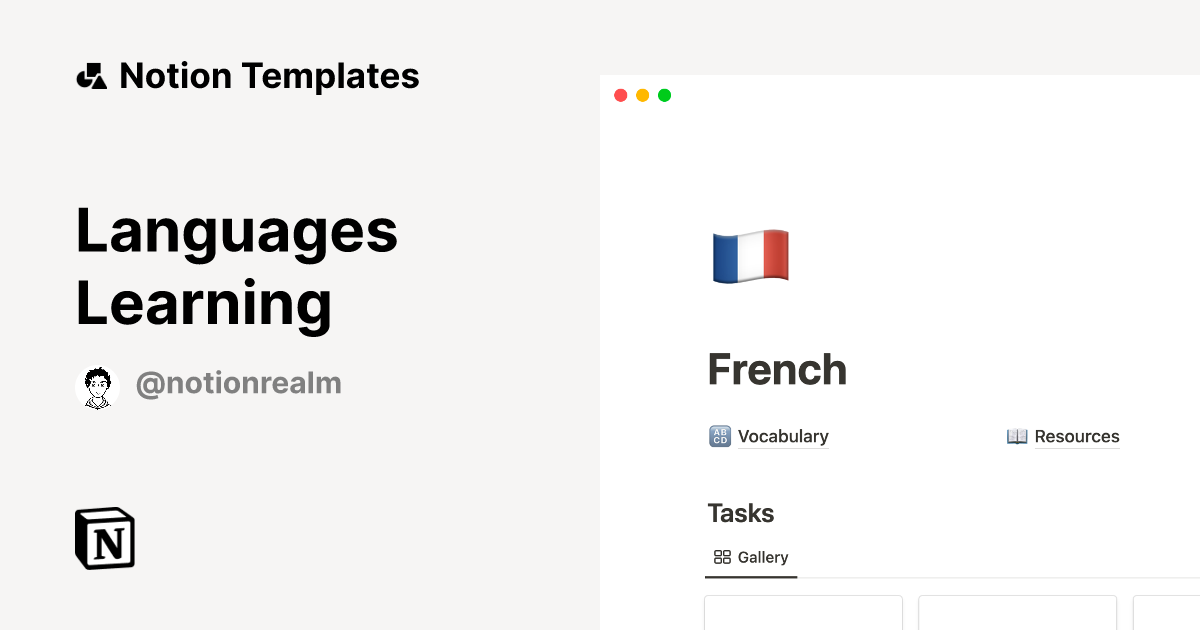Screen dimensions: 1200x630
Task: Select the grid icon next to Gallery
Action: (x=723, y=557)
